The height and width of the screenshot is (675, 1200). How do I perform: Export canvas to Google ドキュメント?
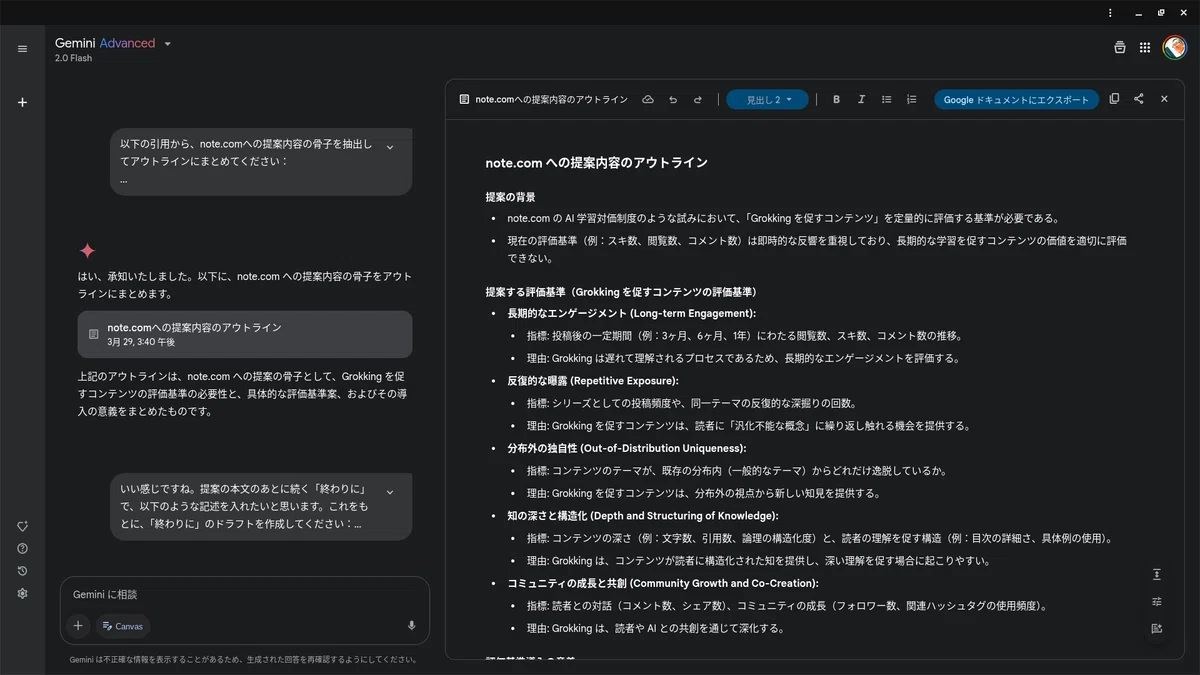(x=1016, y=99)
